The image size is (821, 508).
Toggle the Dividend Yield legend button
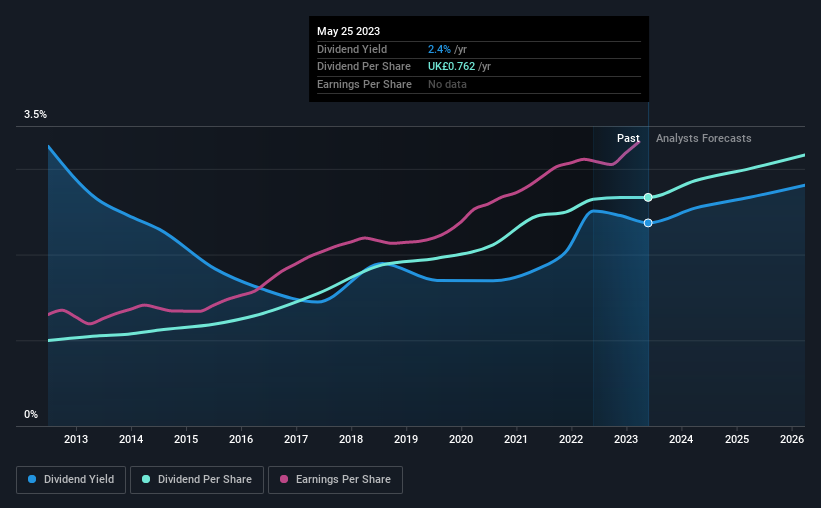(x=71, y=480)
